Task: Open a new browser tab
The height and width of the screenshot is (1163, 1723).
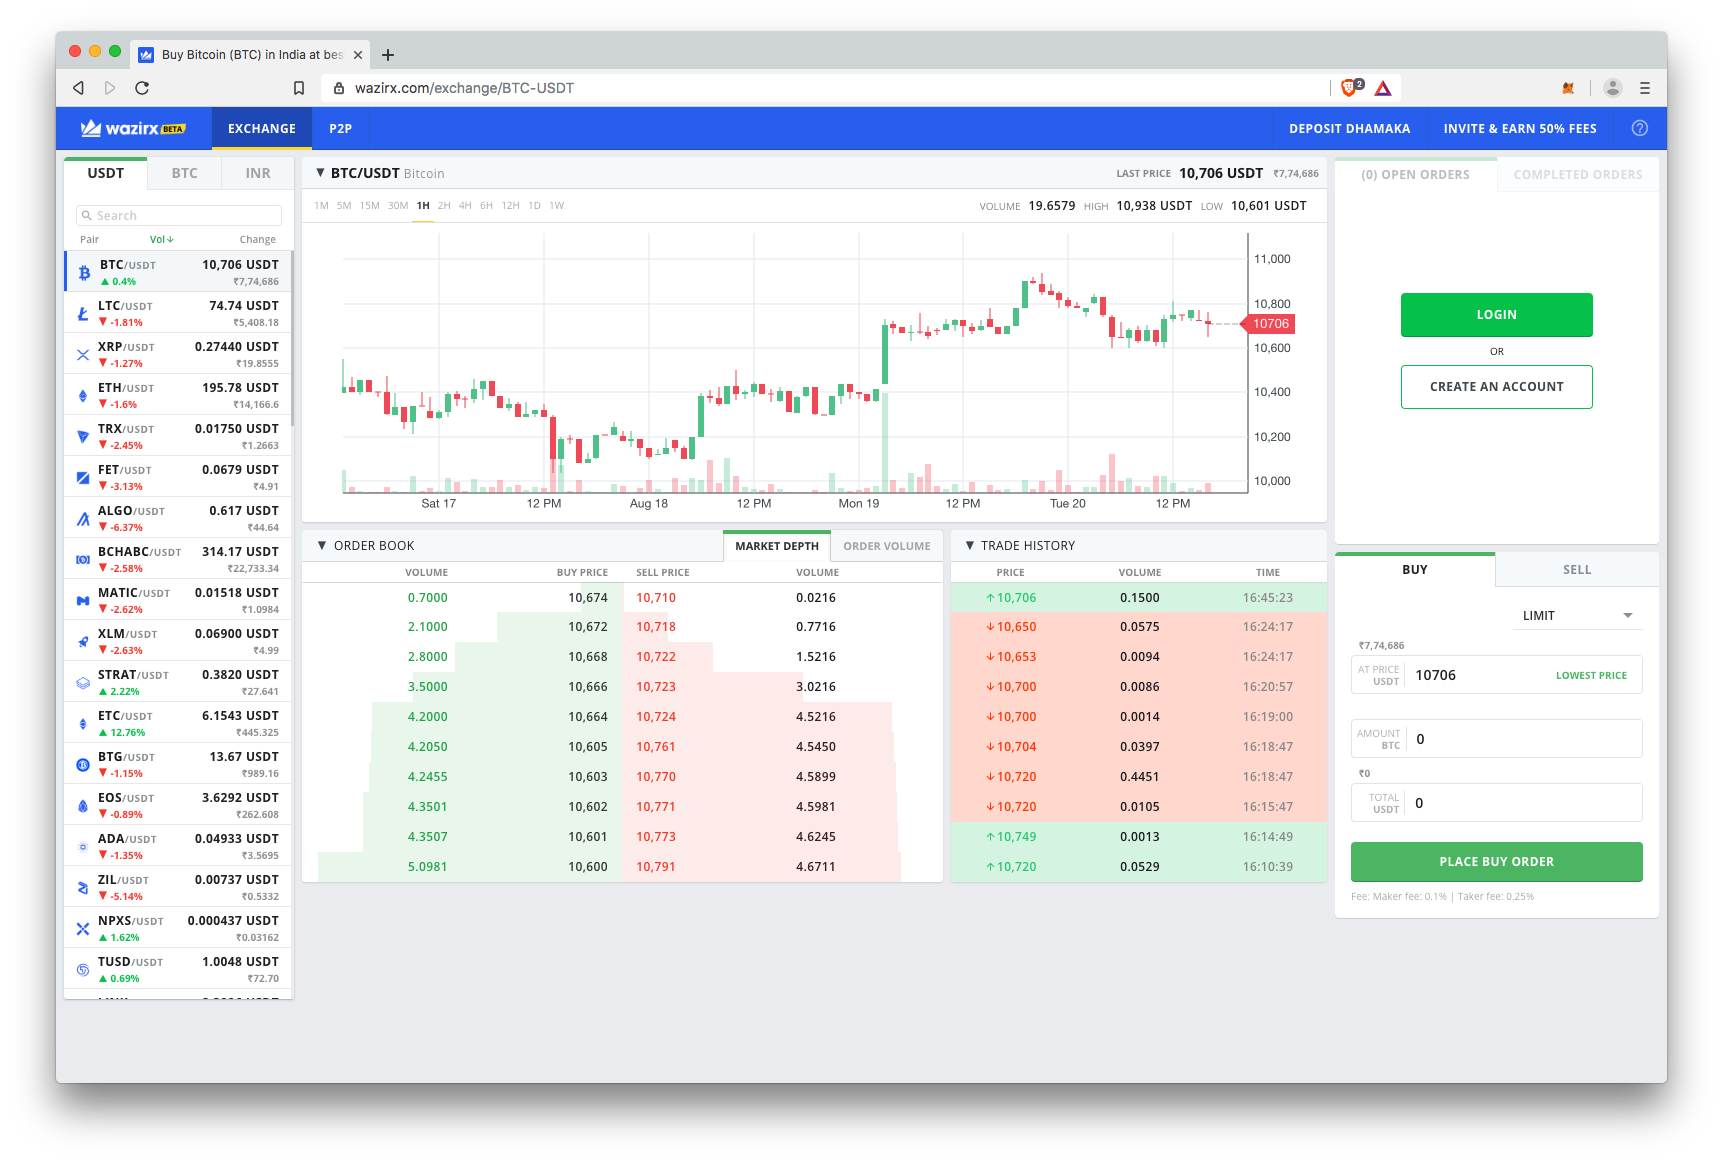Action: [x=388, y=55]
